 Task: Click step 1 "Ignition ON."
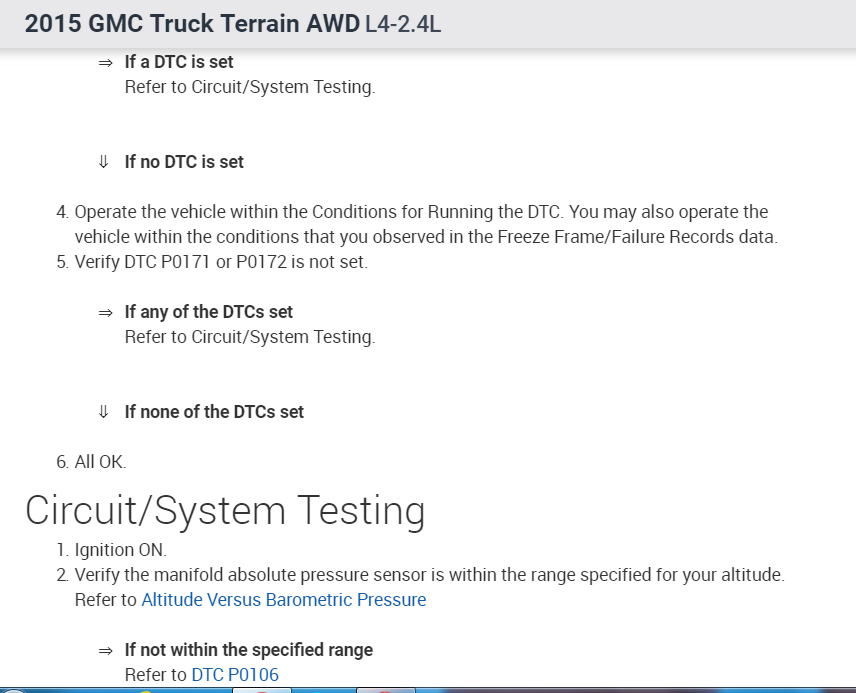(x=120, y=550)
